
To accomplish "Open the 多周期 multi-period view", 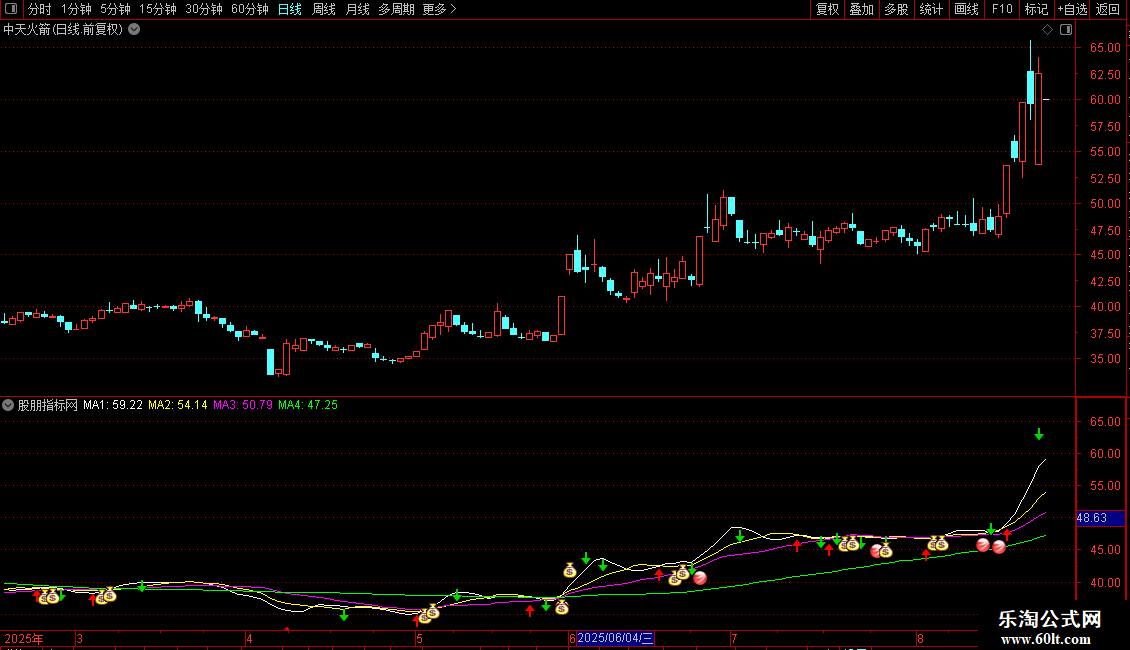I will coord(396,9).
